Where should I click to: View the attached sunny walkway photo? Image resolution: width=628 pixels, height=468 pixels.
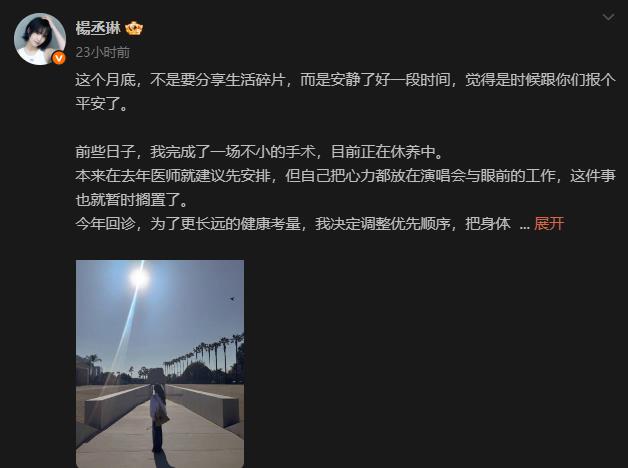[160, 364]
